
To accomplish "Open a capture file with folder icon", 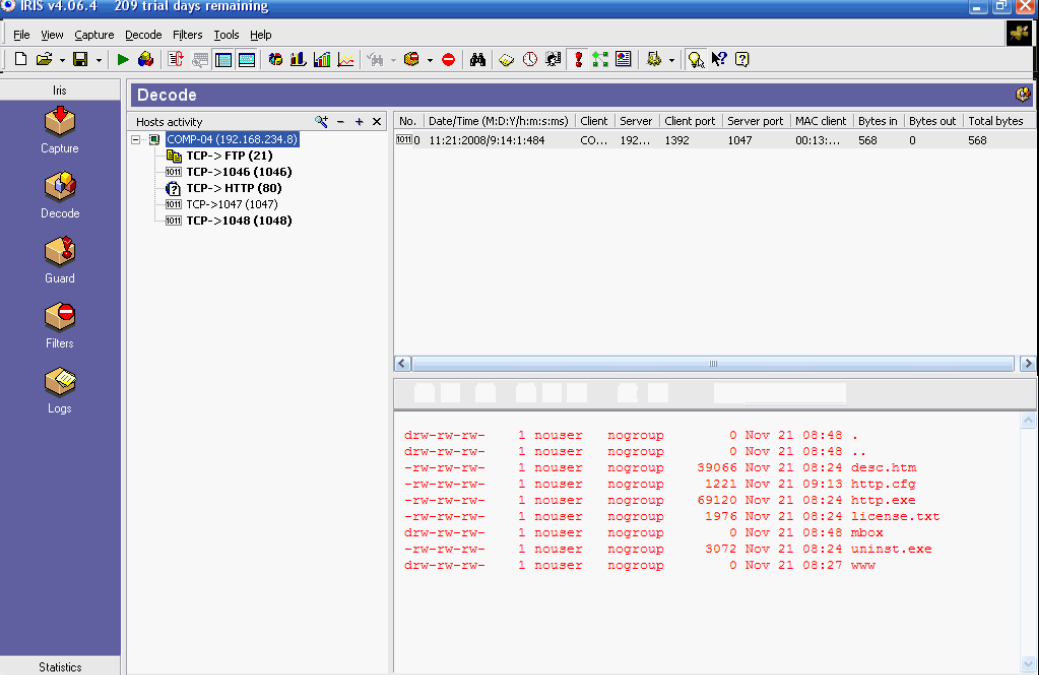I will pos(44,59).
